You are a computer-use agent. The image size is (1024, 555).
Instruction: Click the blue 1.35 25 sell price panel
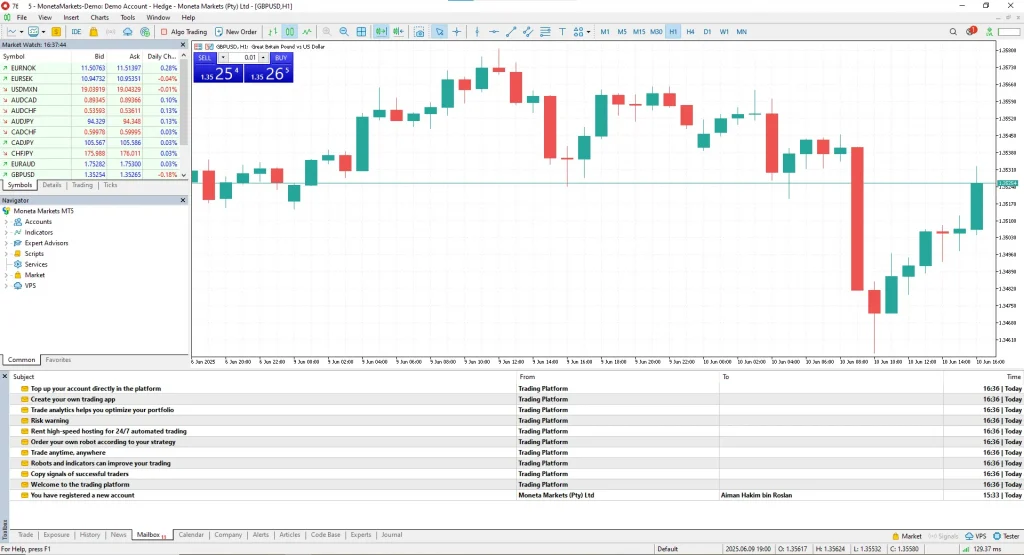tap(218, 73)
